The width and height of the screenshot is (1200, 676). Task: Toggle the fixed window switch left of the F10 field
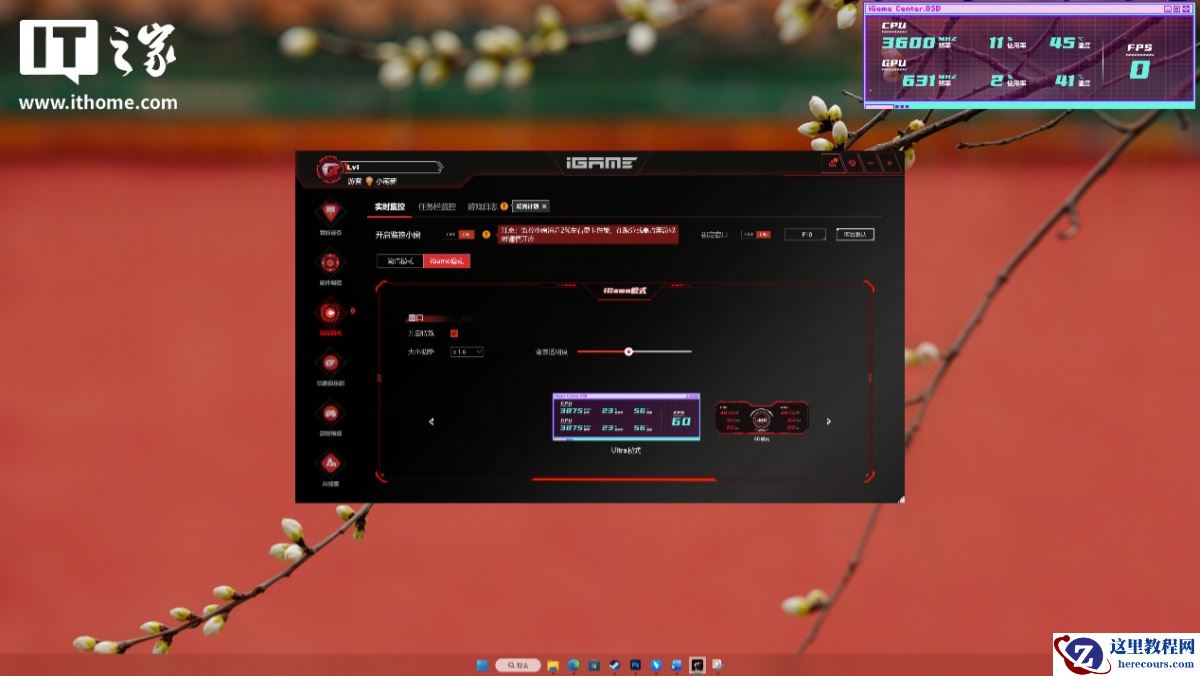pos(756,234)
